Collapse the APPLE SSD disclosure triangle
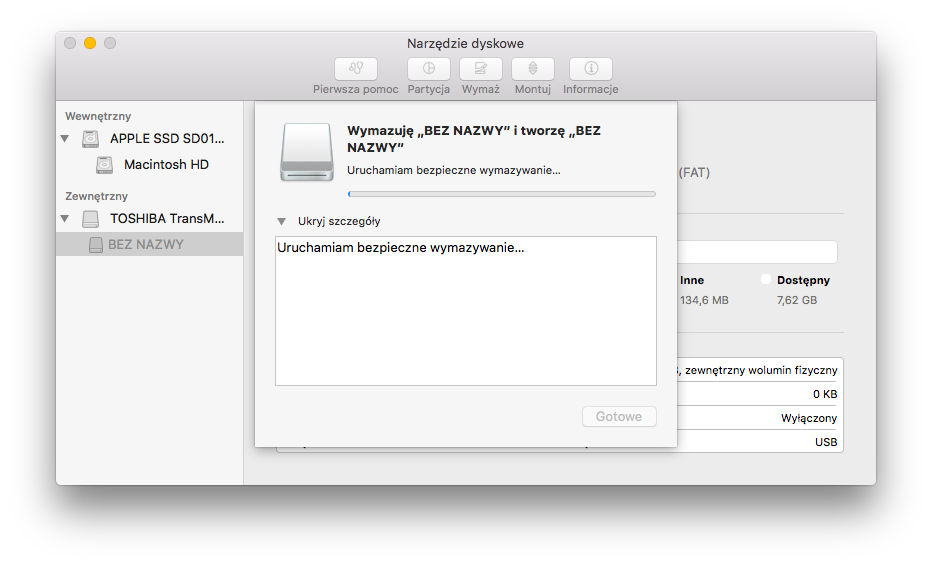This screenshot has height=565, width=932. pos(65,139)
